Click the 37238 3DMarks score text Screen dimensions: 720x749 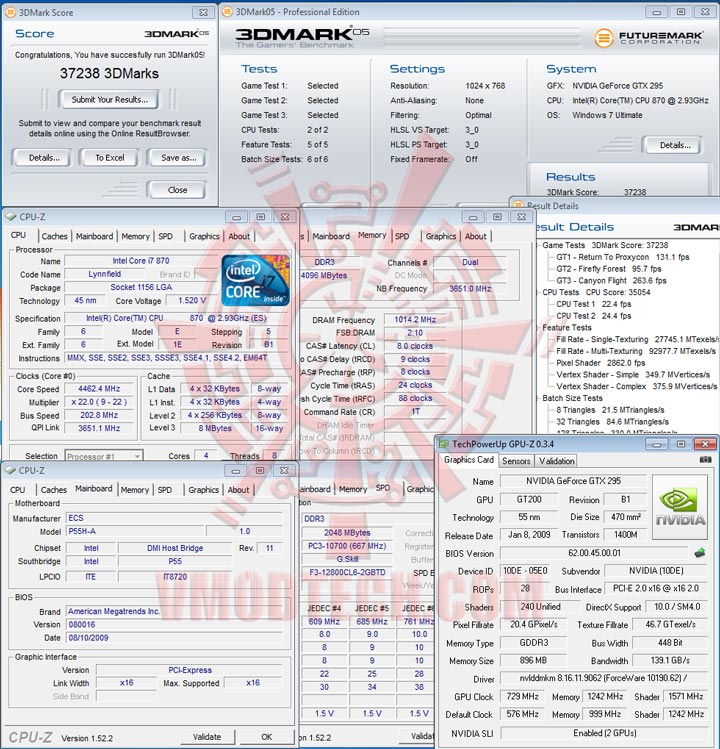(x=109, y=73)
